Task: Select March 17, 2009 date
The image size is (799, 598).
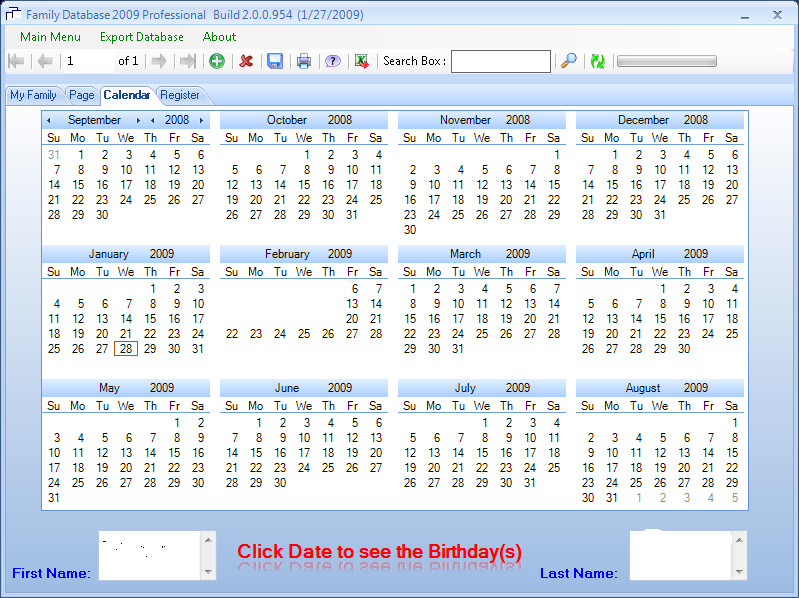Action: (458, 319)
